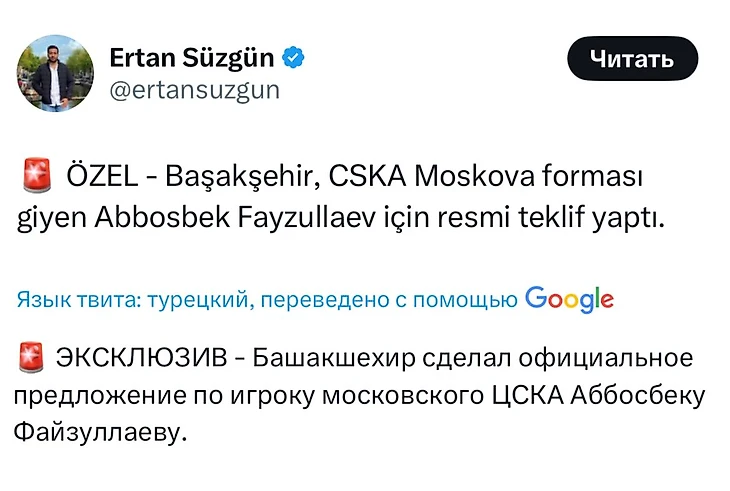Click the blue verified badge icon

click(293, 58)
